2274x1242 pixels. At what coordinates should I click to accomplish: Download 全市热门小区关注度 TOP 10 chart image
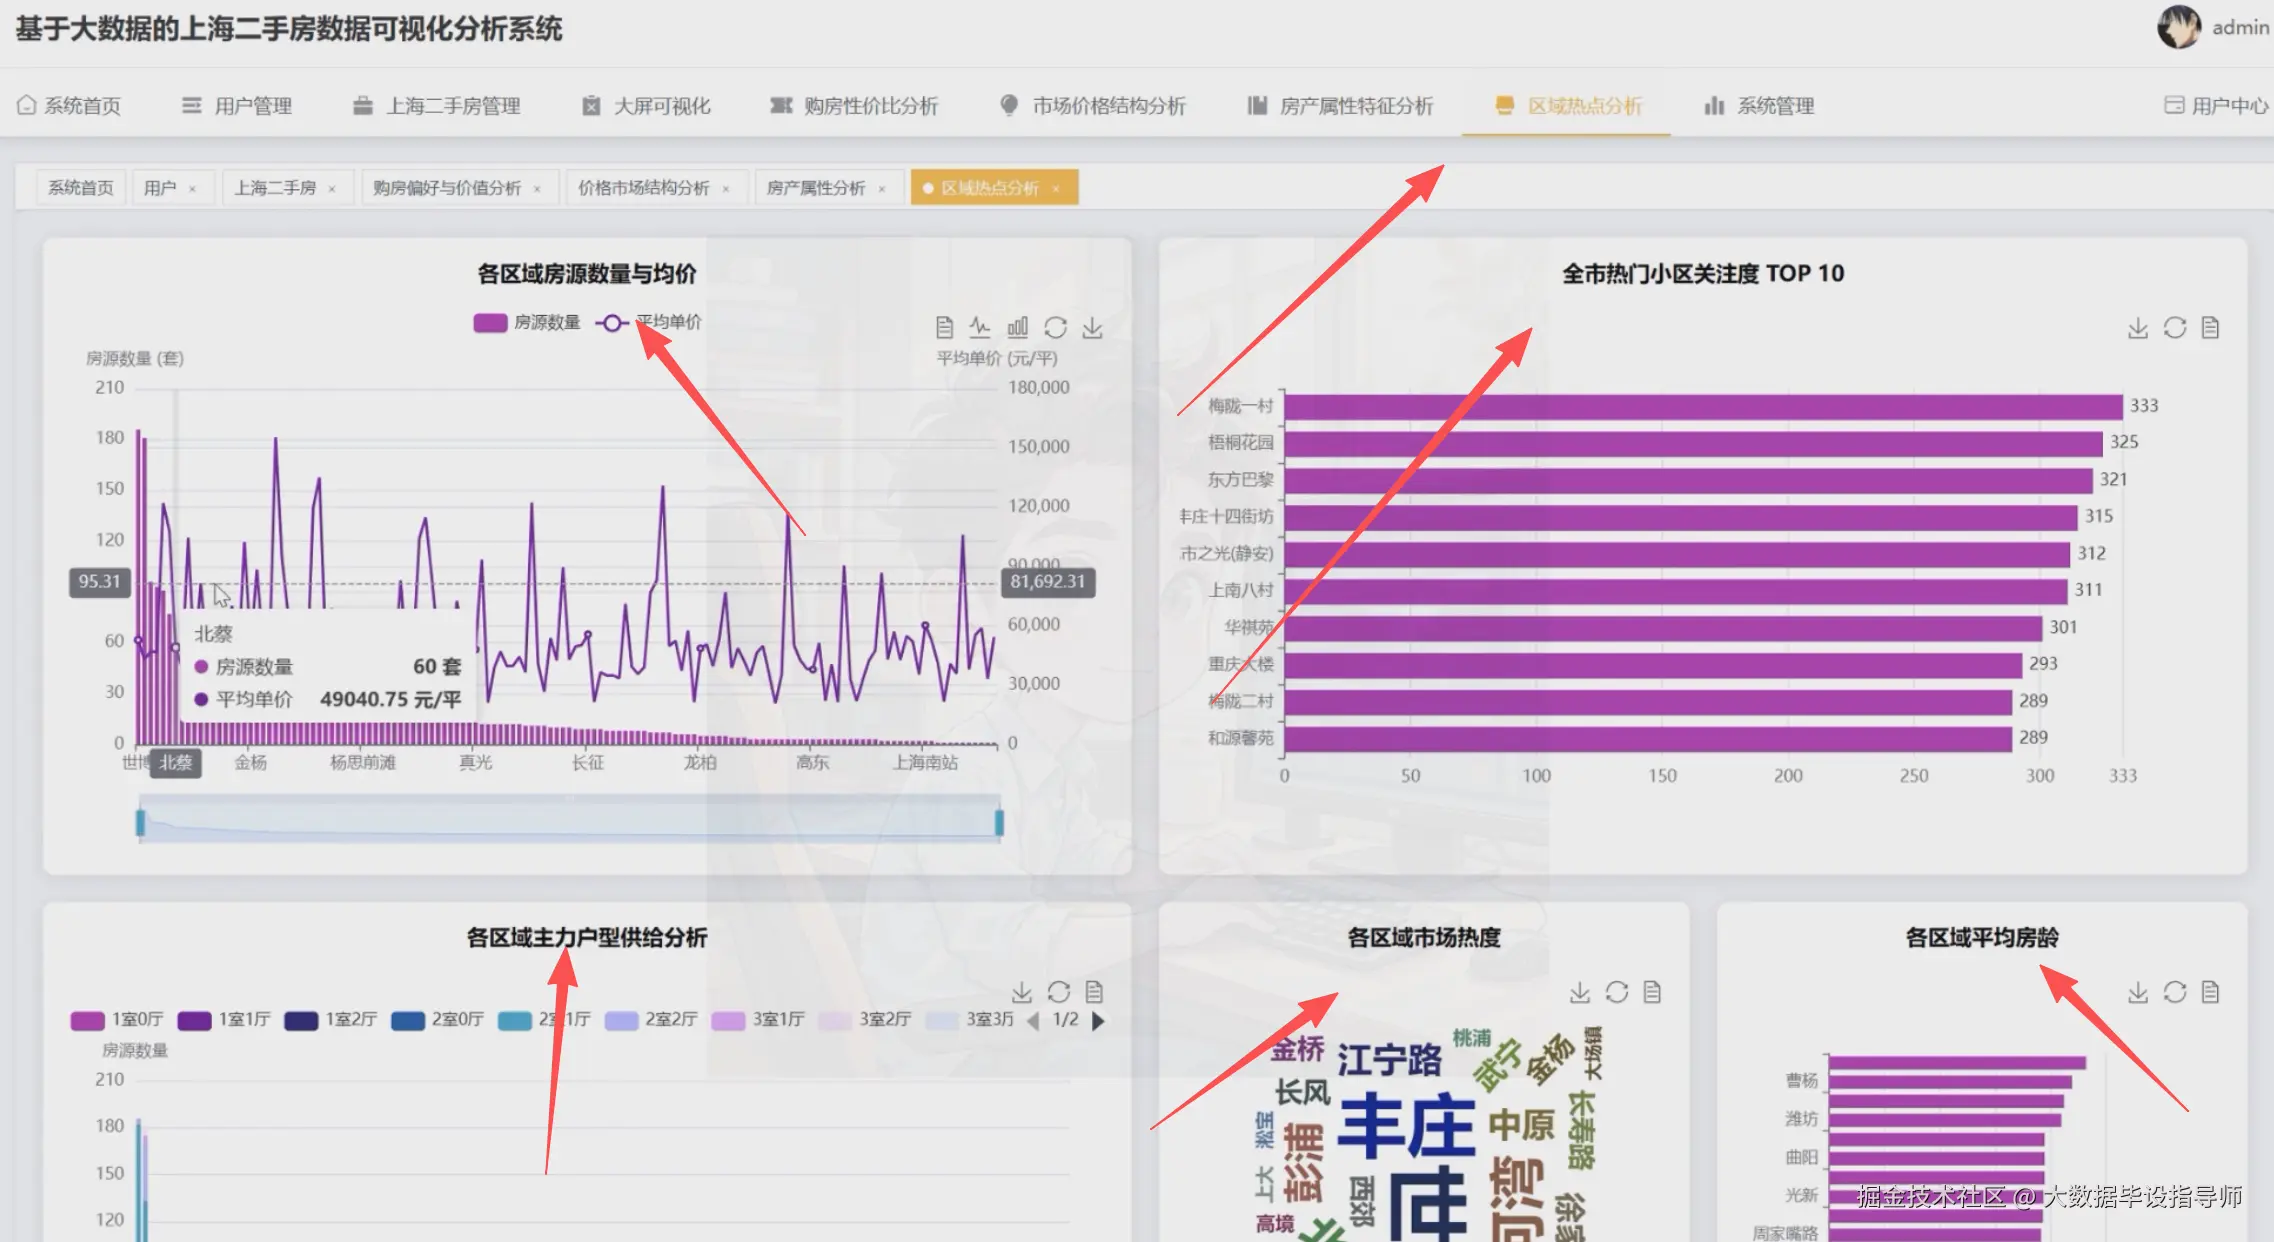2137,328
